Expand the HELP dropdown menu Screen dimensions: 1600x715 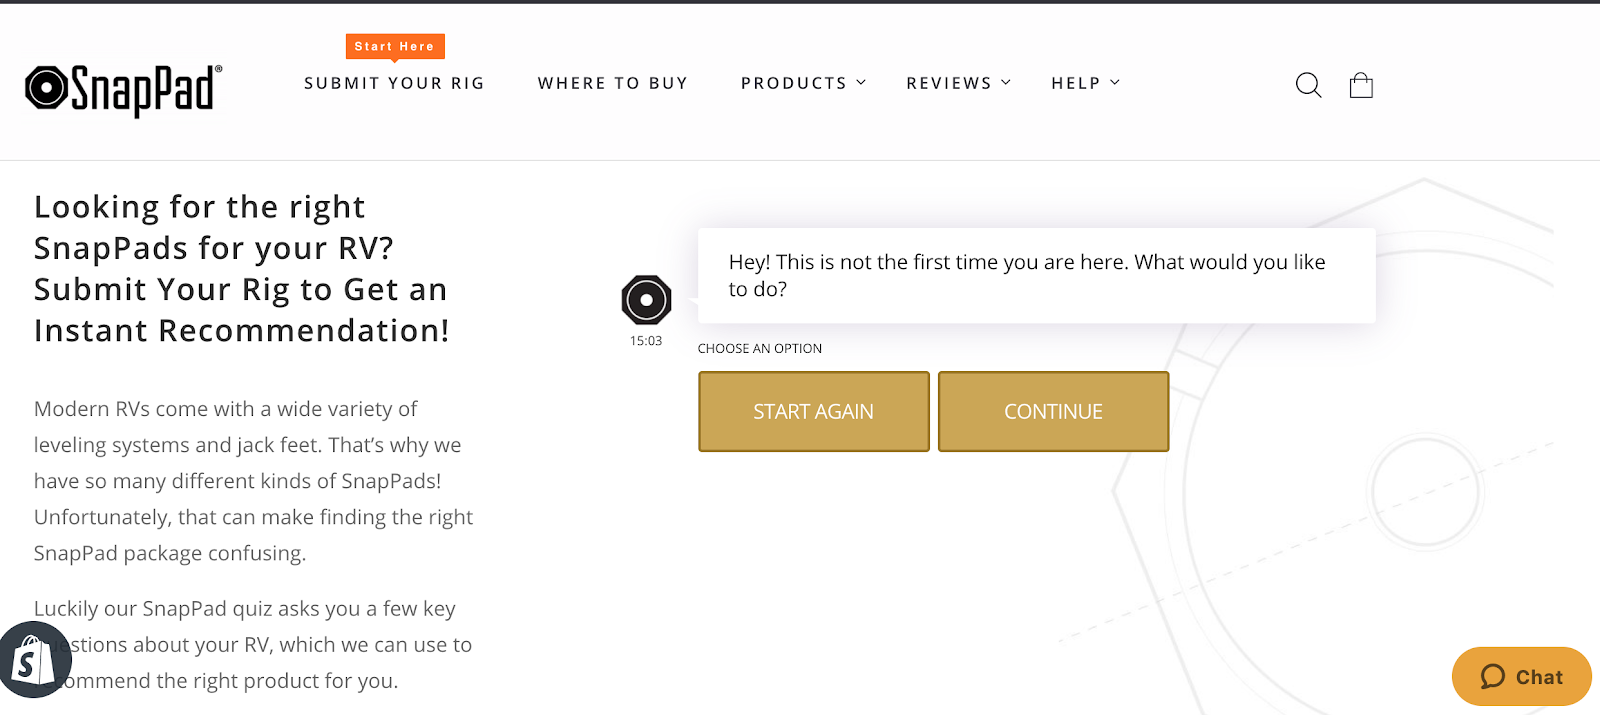pyautogui.click(x=1085, y=83)
